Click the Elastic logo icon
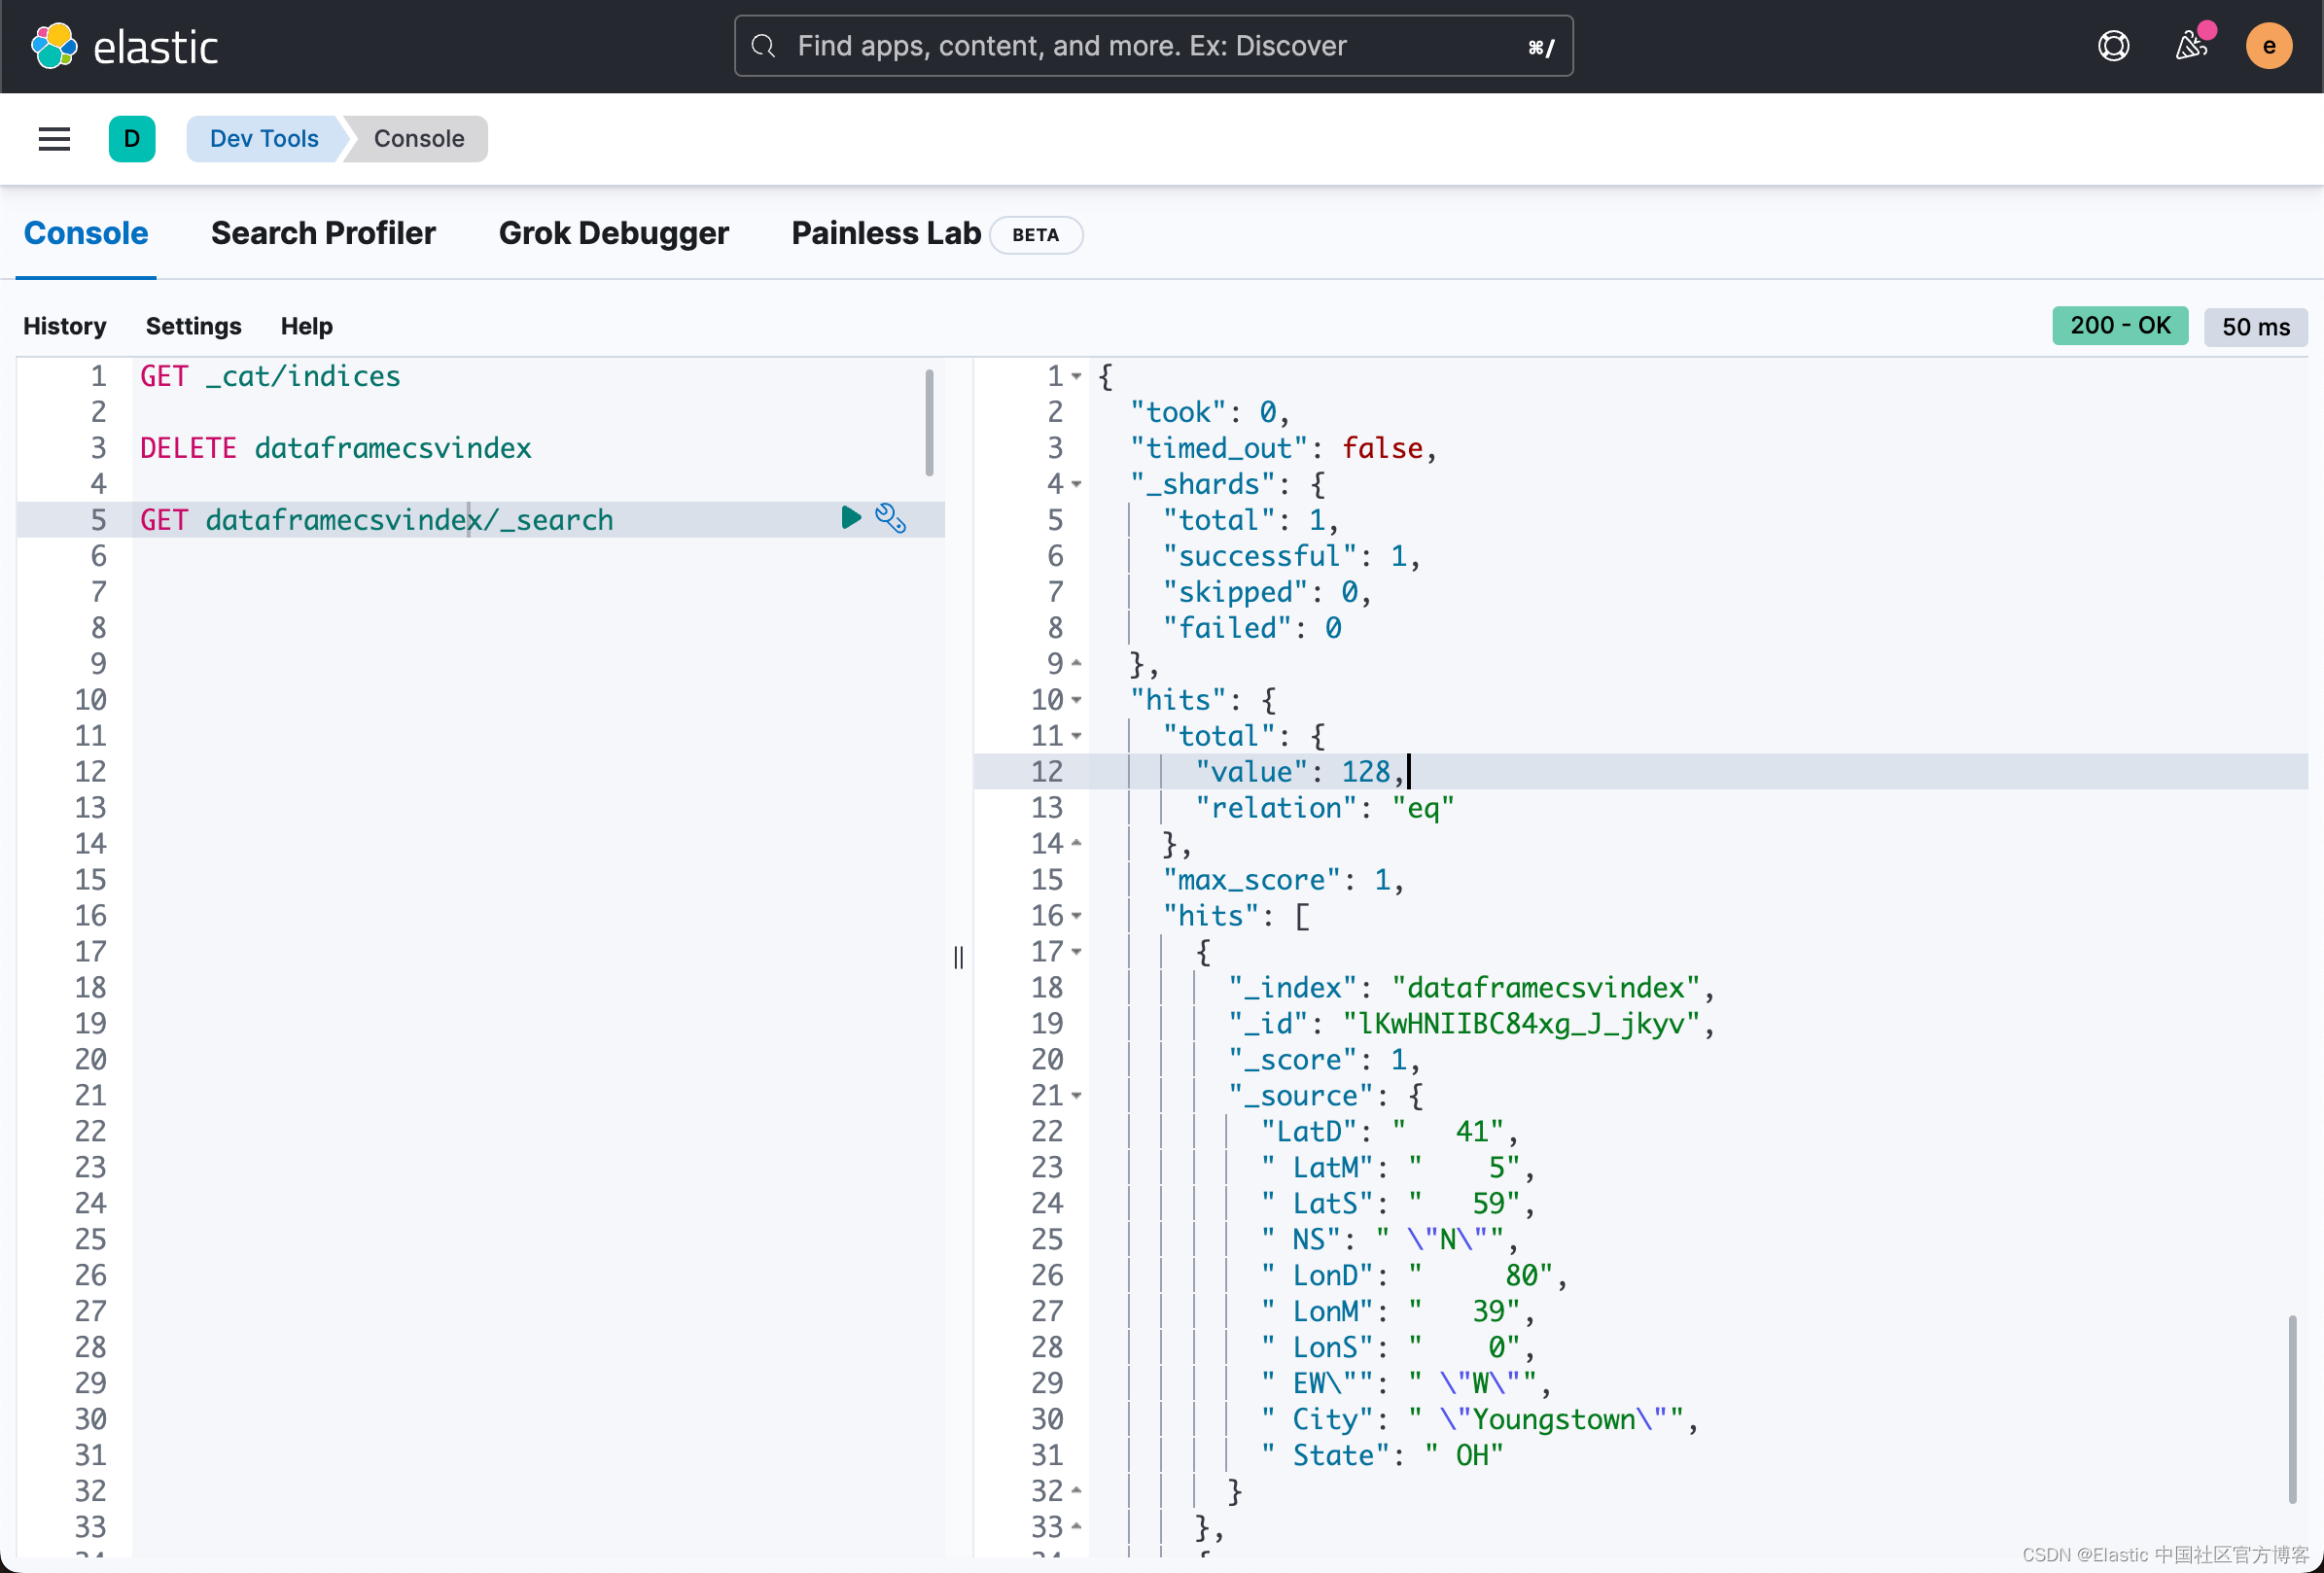 pos(54,46)
